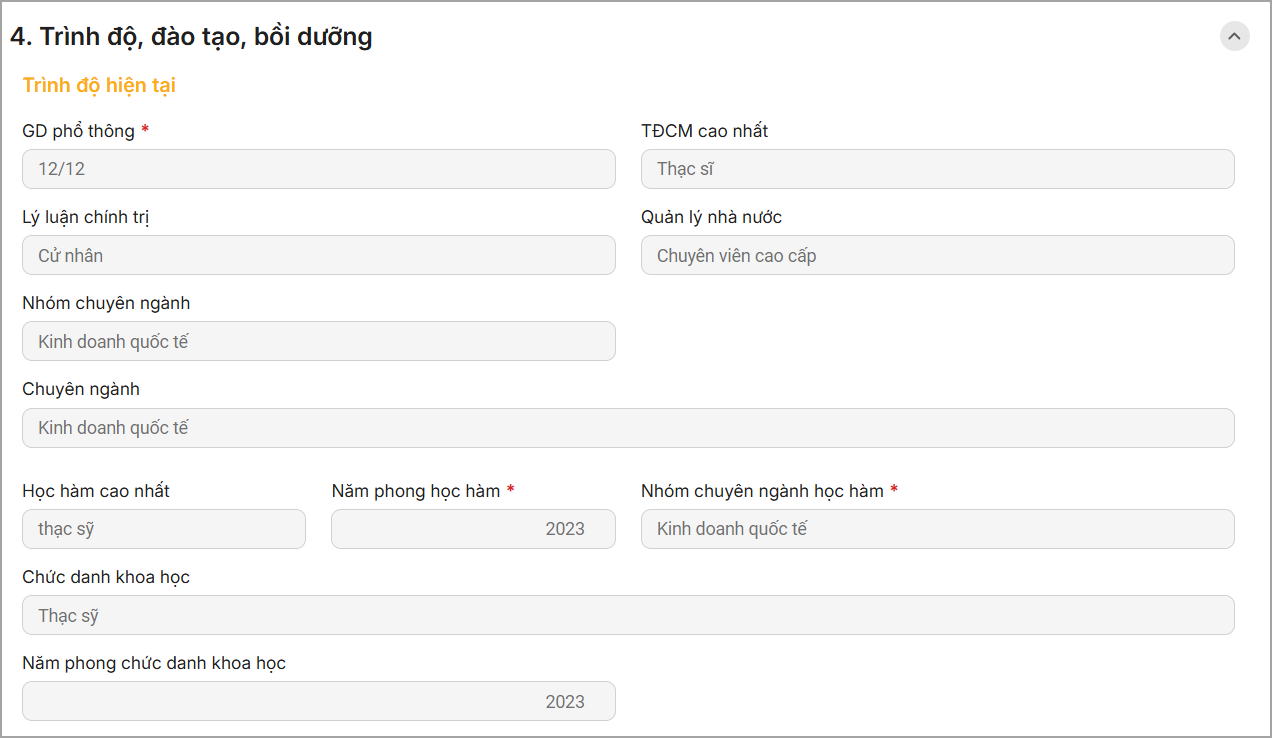Focus the 'Nhóm chuyên ngành học hàm' field
Screen dimensions: 1272x738
click(x=937, y=529)
